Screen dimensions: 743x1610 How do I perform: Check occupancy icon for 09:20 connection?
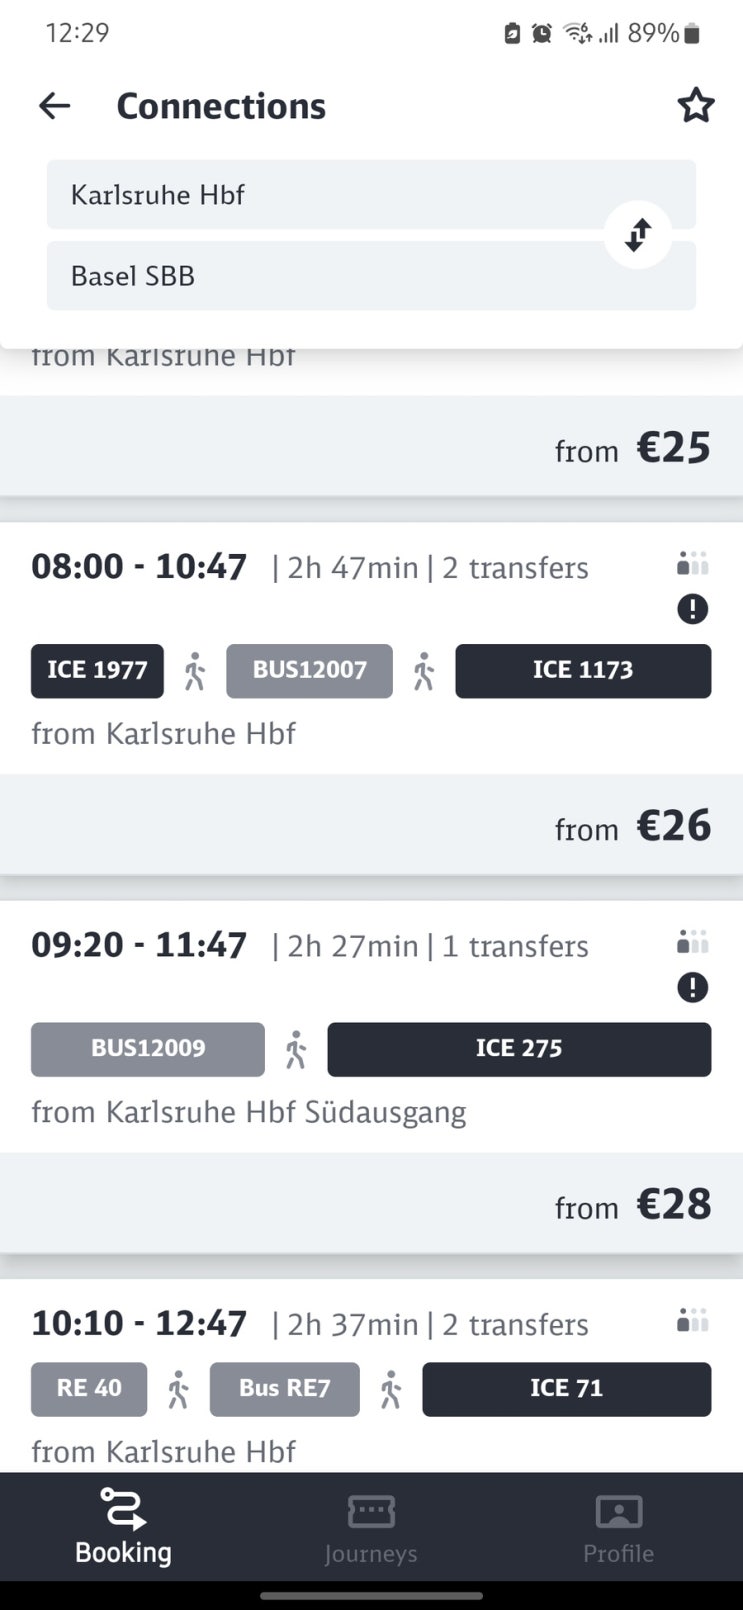(x=692, y=942)
